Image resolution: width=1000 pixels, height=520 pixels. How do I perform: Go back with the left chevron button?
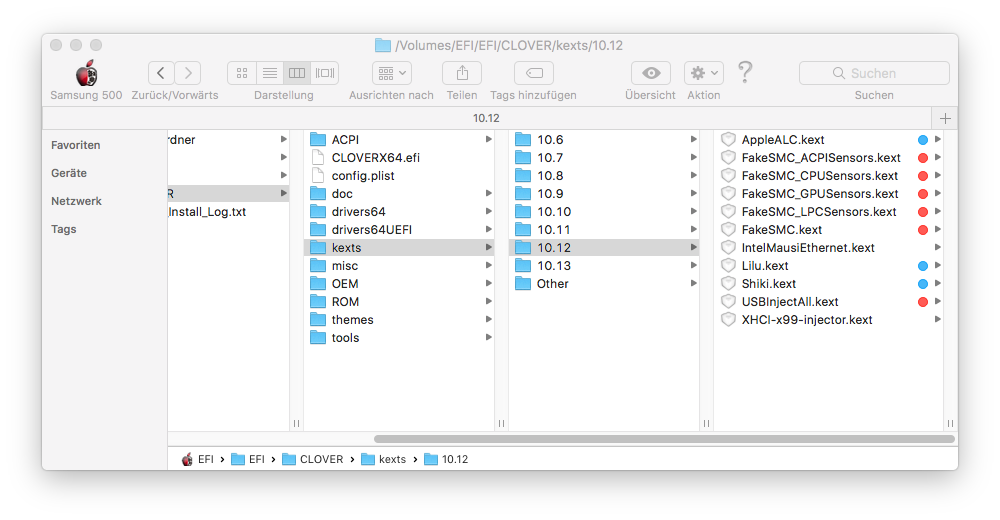tap(161, 73)
